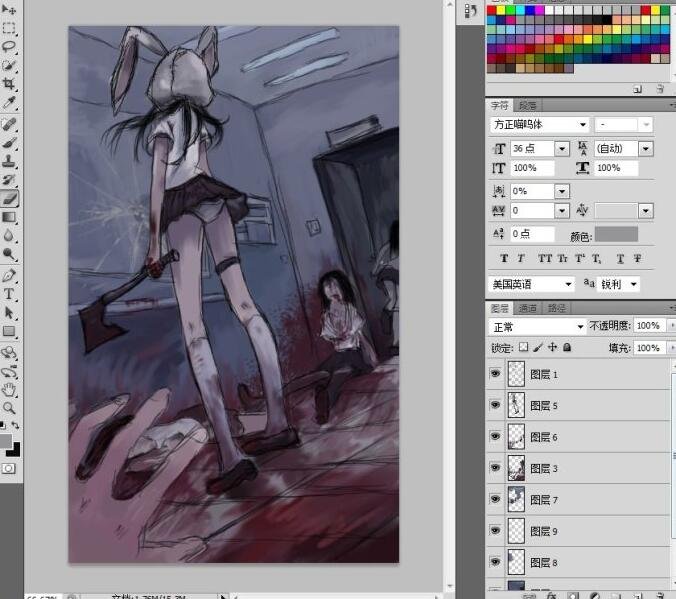This screenshot has height=599, width=676.
Task: Select the Quick Selection tool
Action: coord(9,65)
